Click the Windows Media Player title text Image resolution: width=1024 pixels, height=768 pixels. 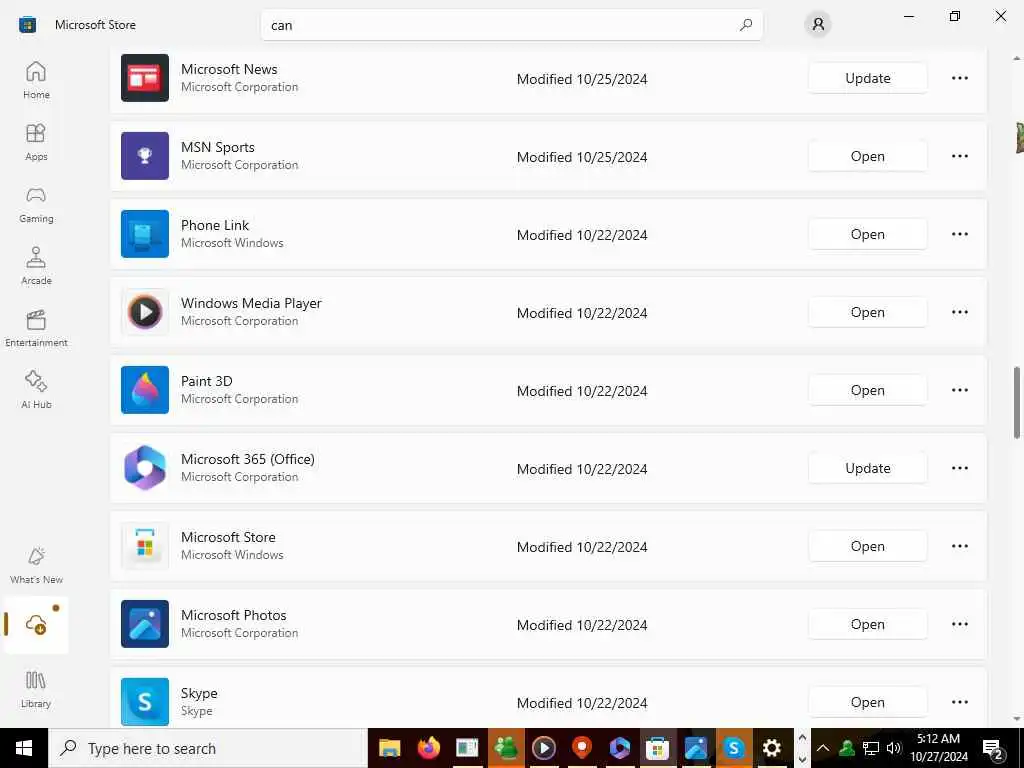click(x=251, y=303)
